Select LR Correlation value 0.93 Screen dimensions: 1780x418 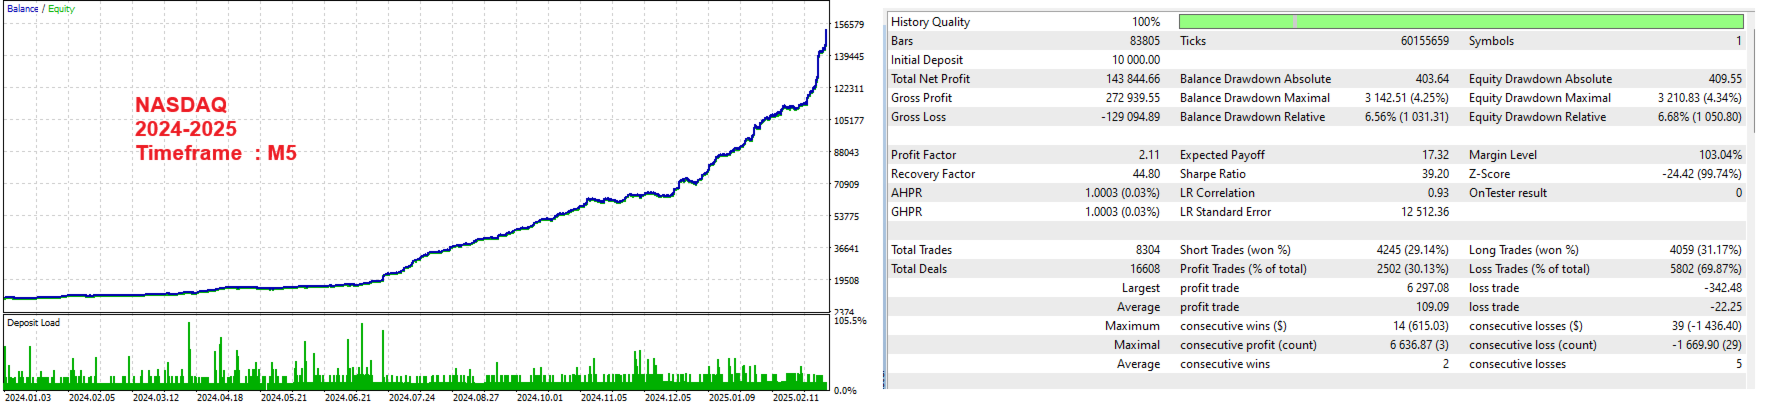point(1438,193)
